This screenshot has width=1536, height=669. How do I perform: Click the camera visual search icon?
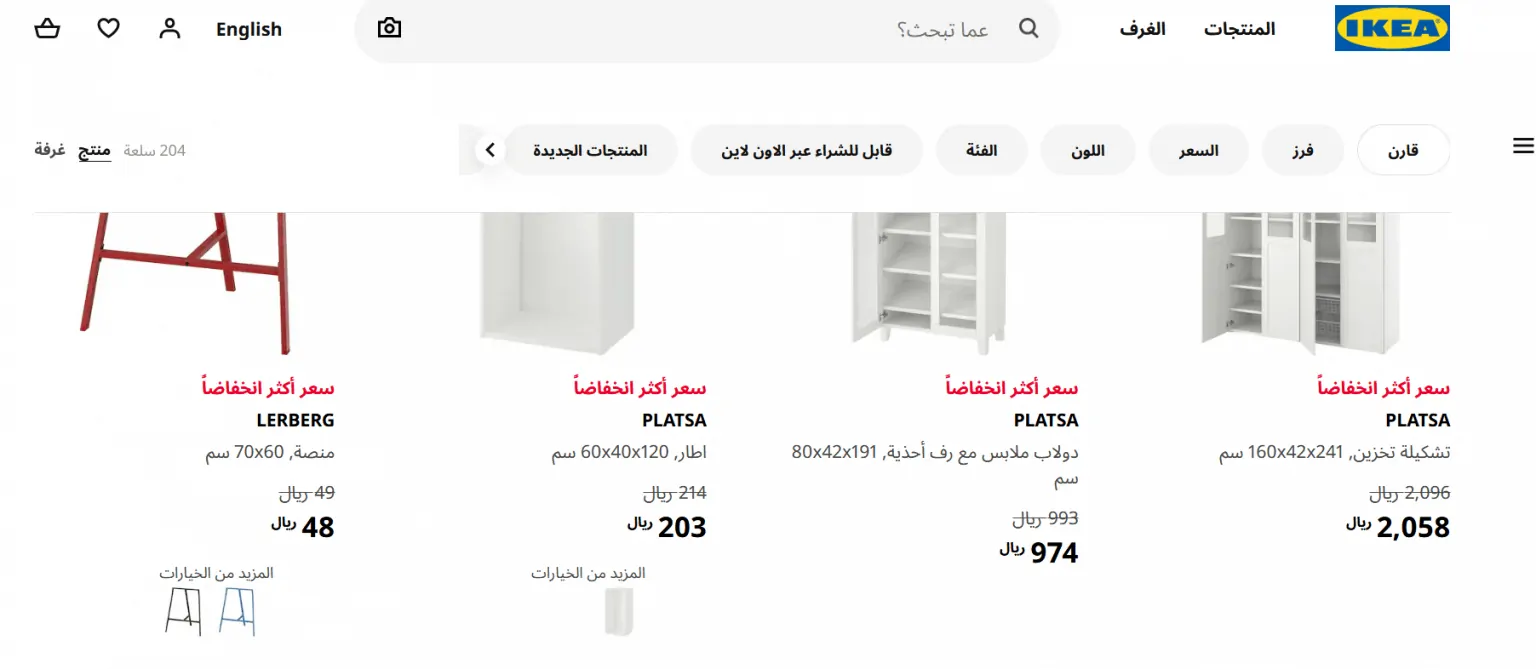pos(389,29)
